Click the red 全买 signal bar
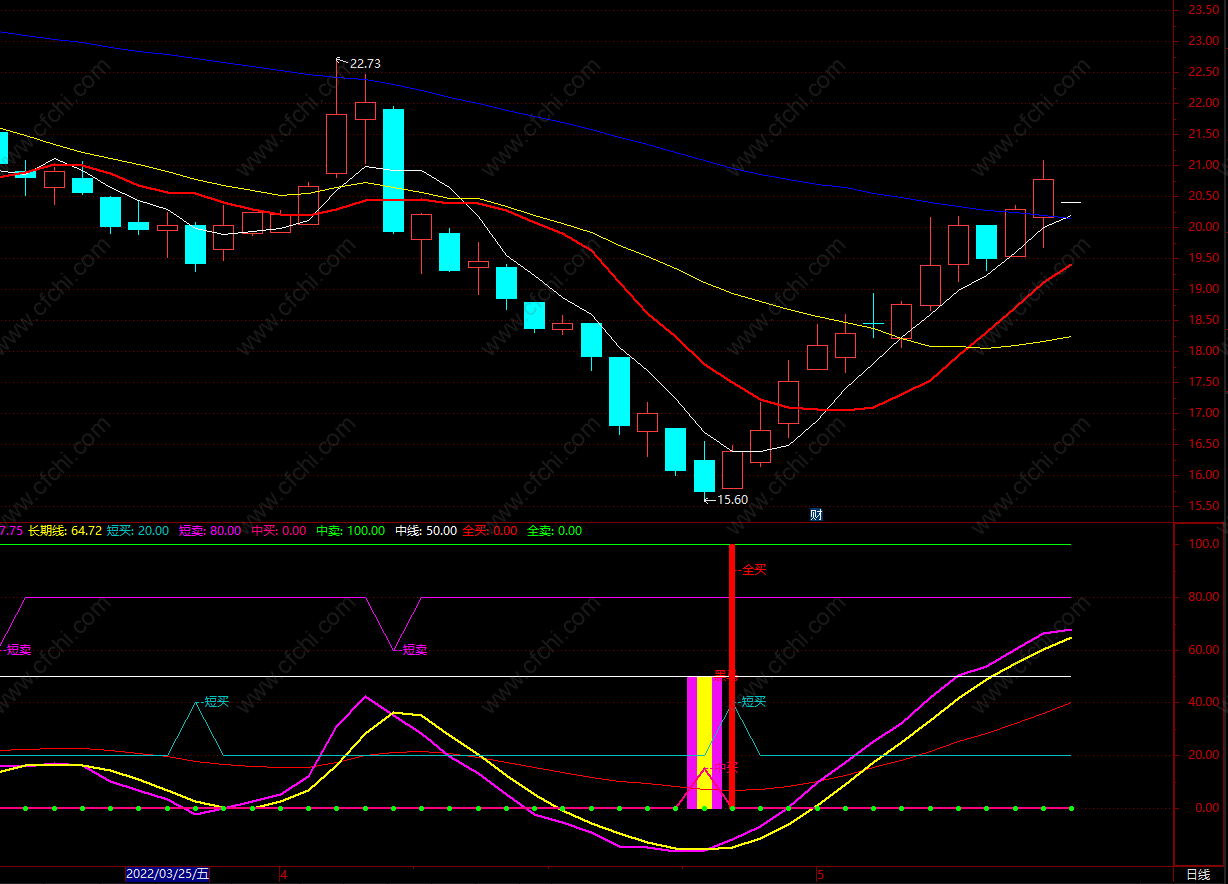Viewport: 1228px width, 884px height. [x=732, y=676]
